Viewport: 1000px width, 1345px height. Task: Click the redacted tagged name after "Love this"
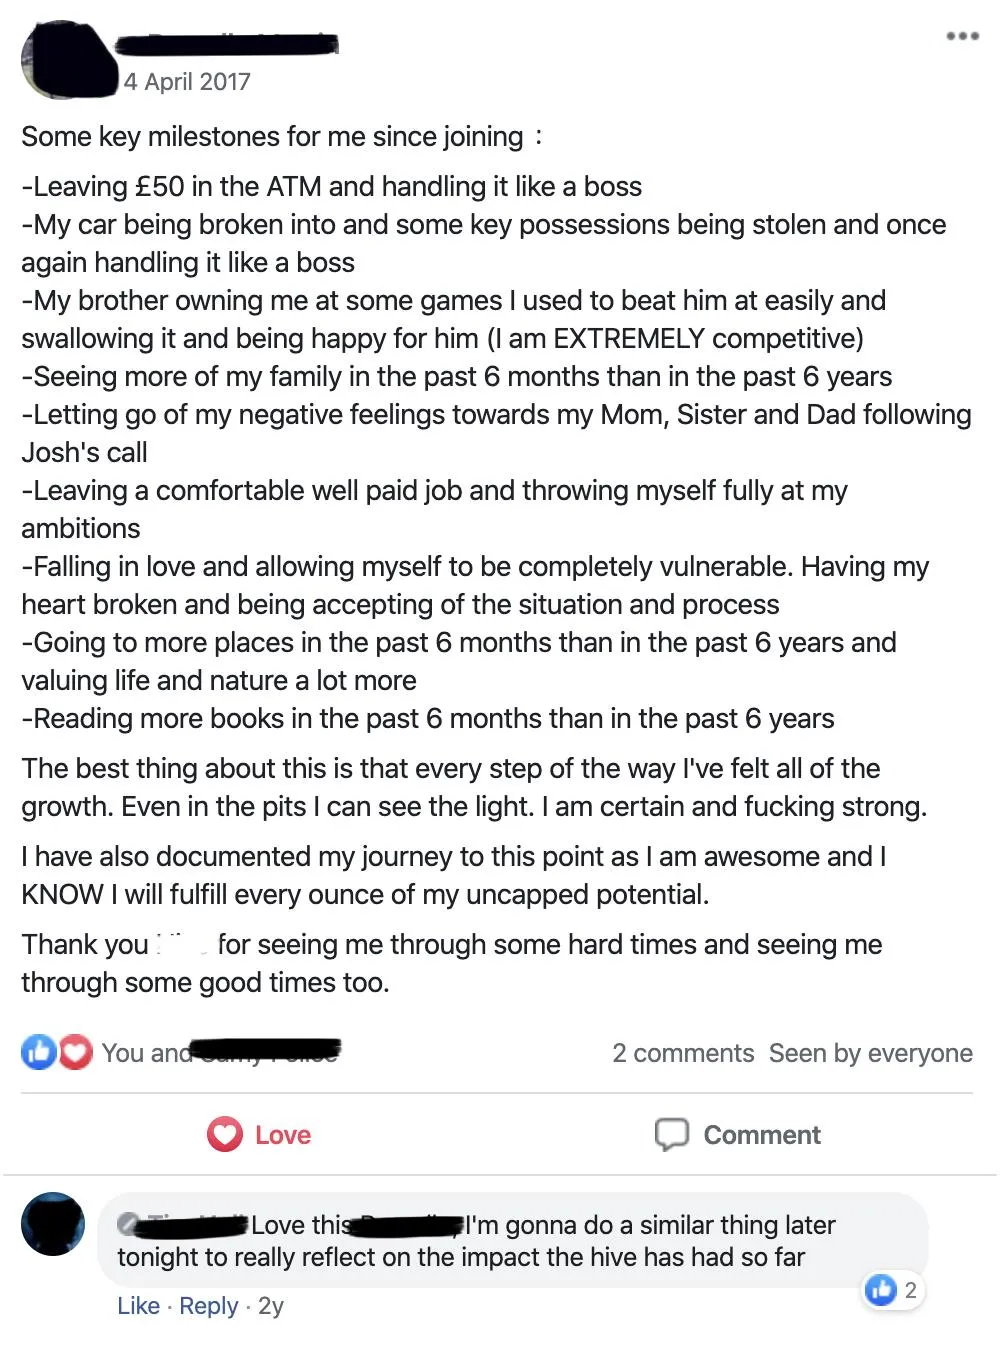(x=408, y=1224)
